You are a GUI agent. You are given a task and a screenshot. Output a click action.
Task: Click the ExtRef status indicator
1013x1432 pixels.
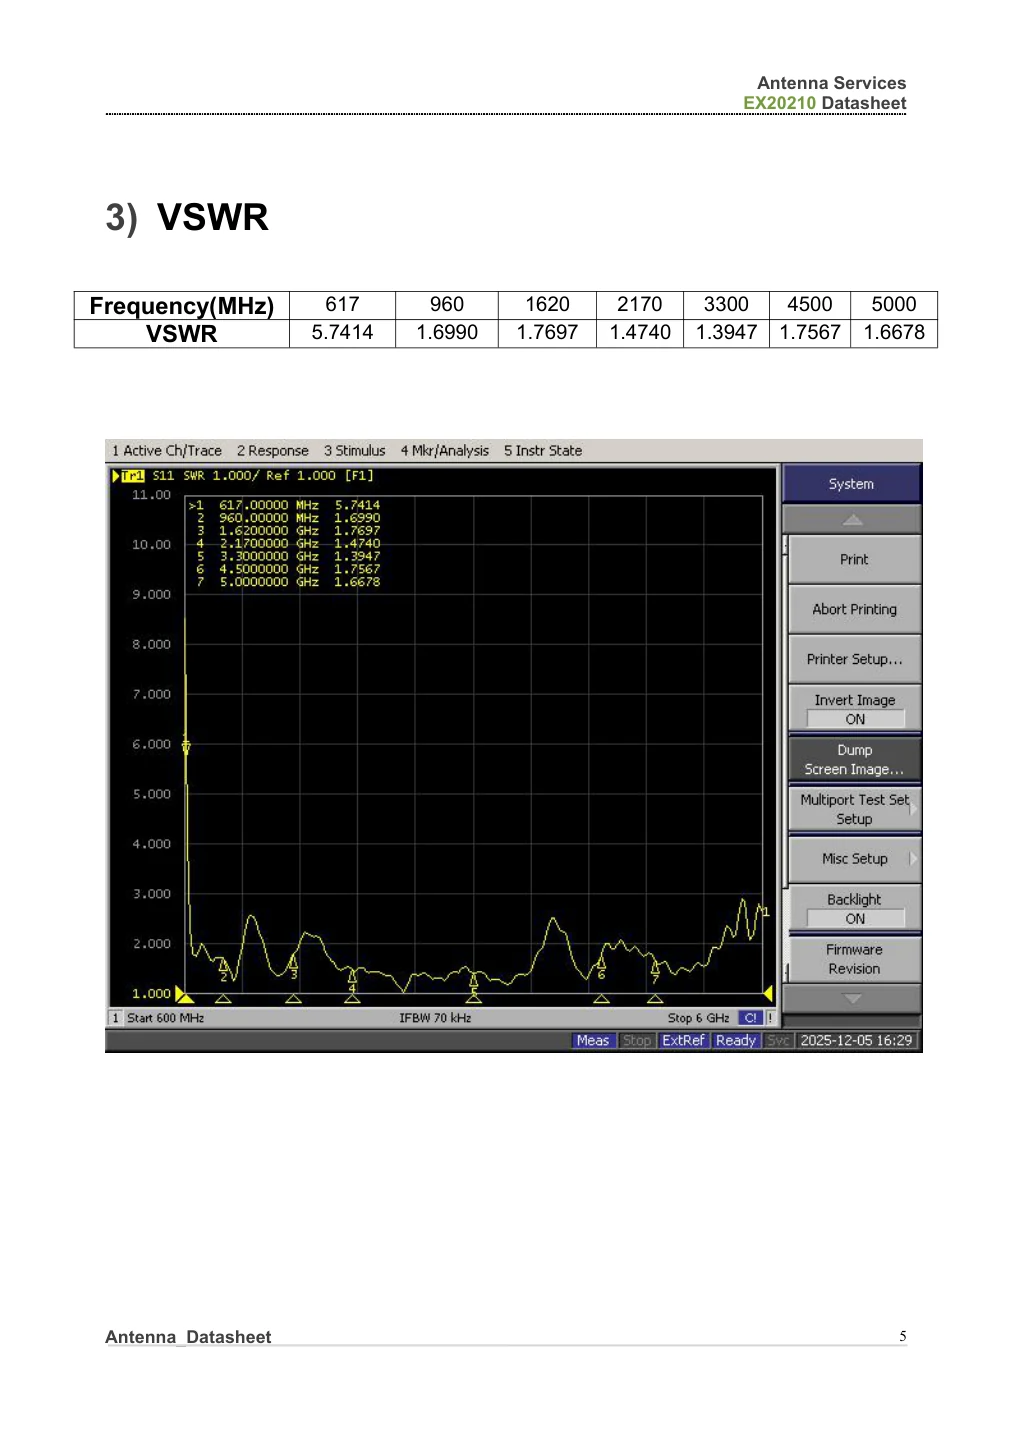point(684,1041)
